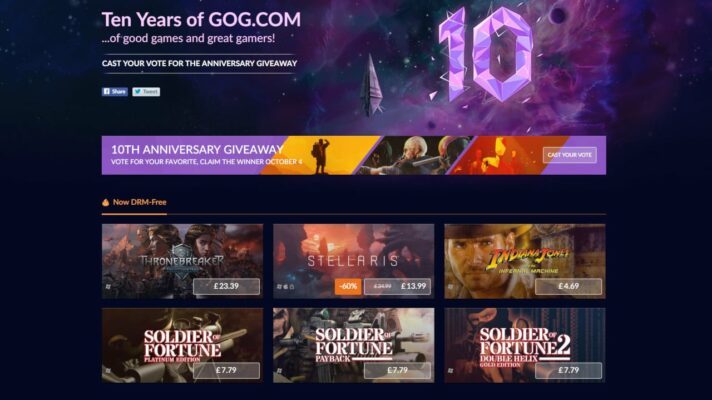
Task: Click the Windows icon on Indiana Jones tile
Action: (x=450, y=287)
